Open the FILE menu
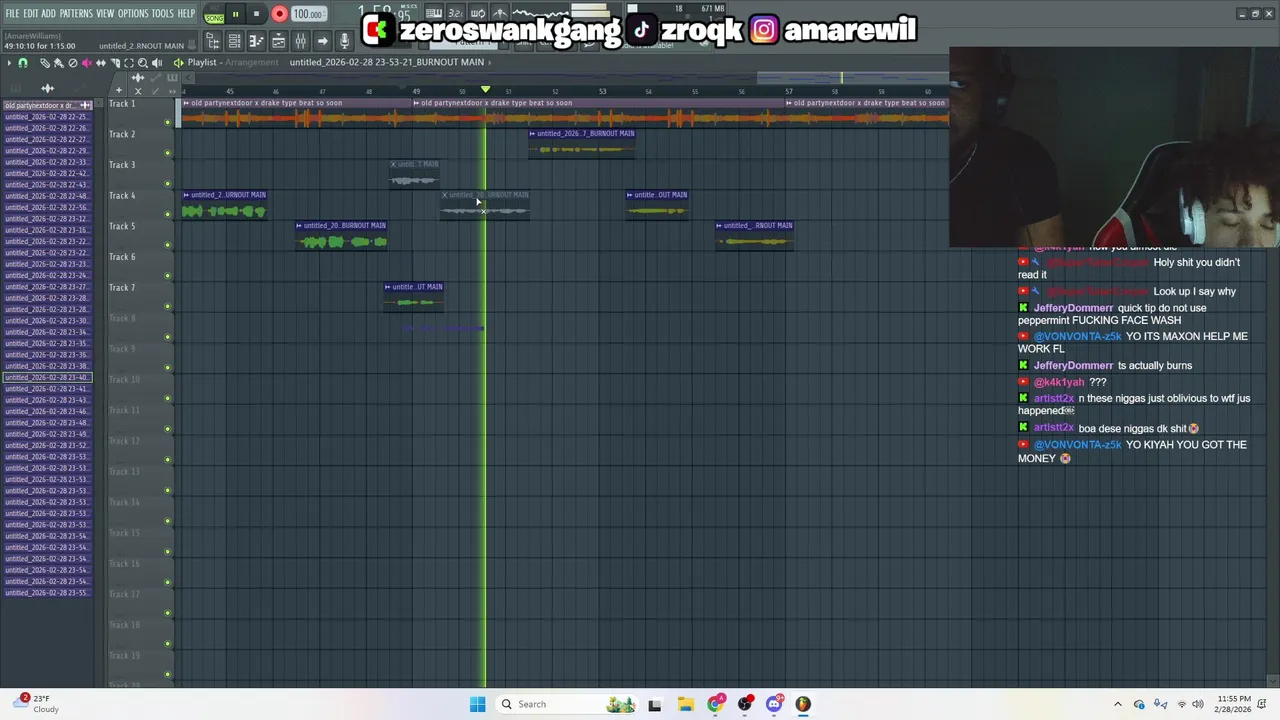Viewport: 1280px width, 720px height. (x=12, y=13)
